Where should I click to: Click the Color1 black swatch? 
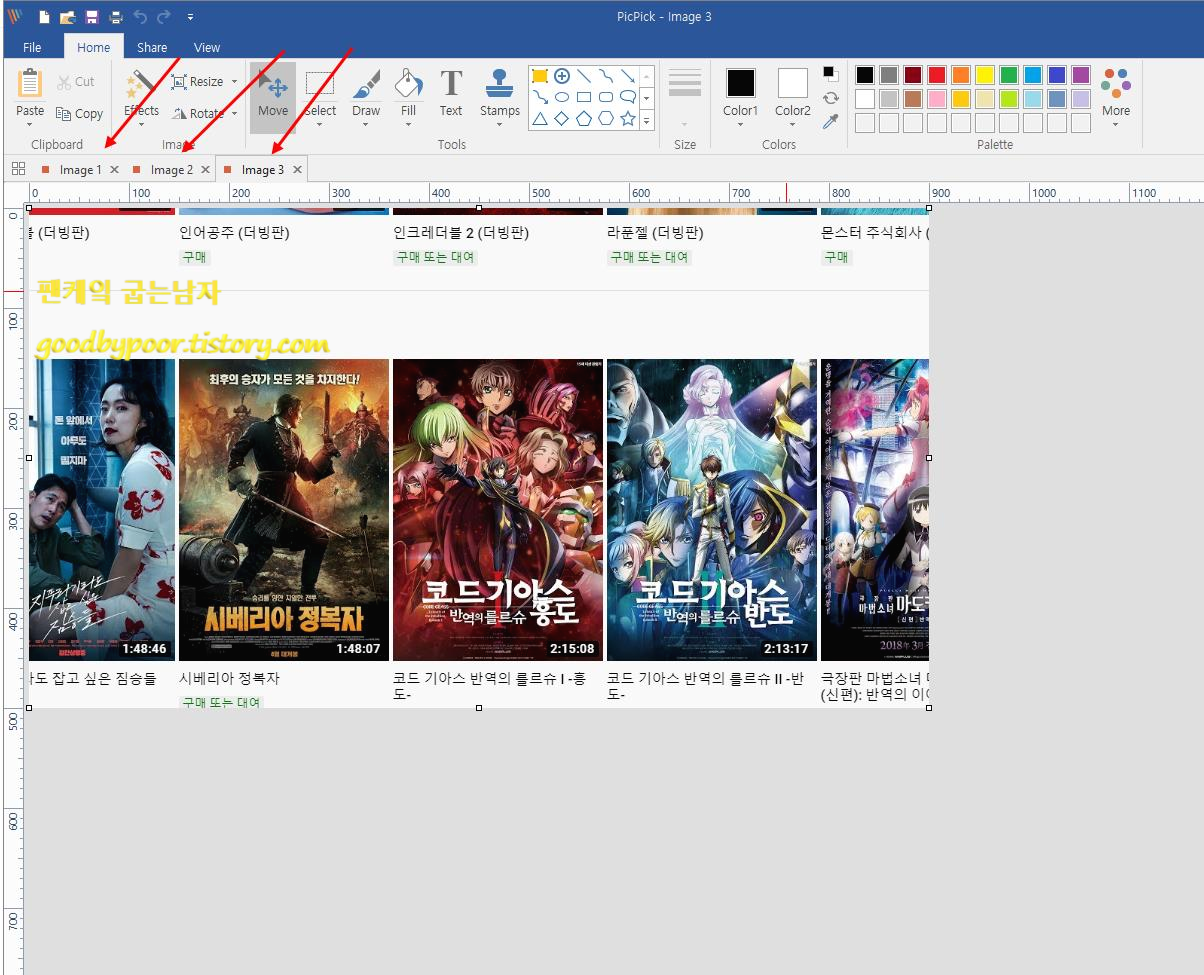741,83
